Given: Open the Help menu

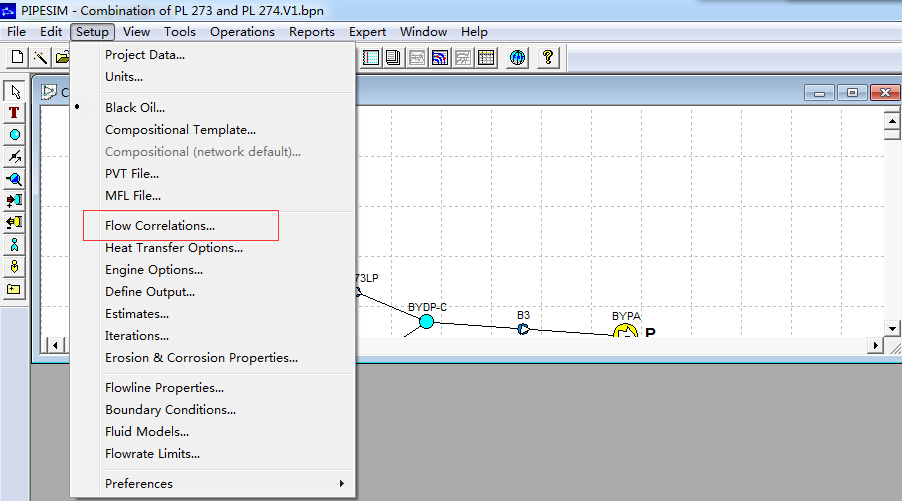Looking at the screenshot, I should (474, 32).
